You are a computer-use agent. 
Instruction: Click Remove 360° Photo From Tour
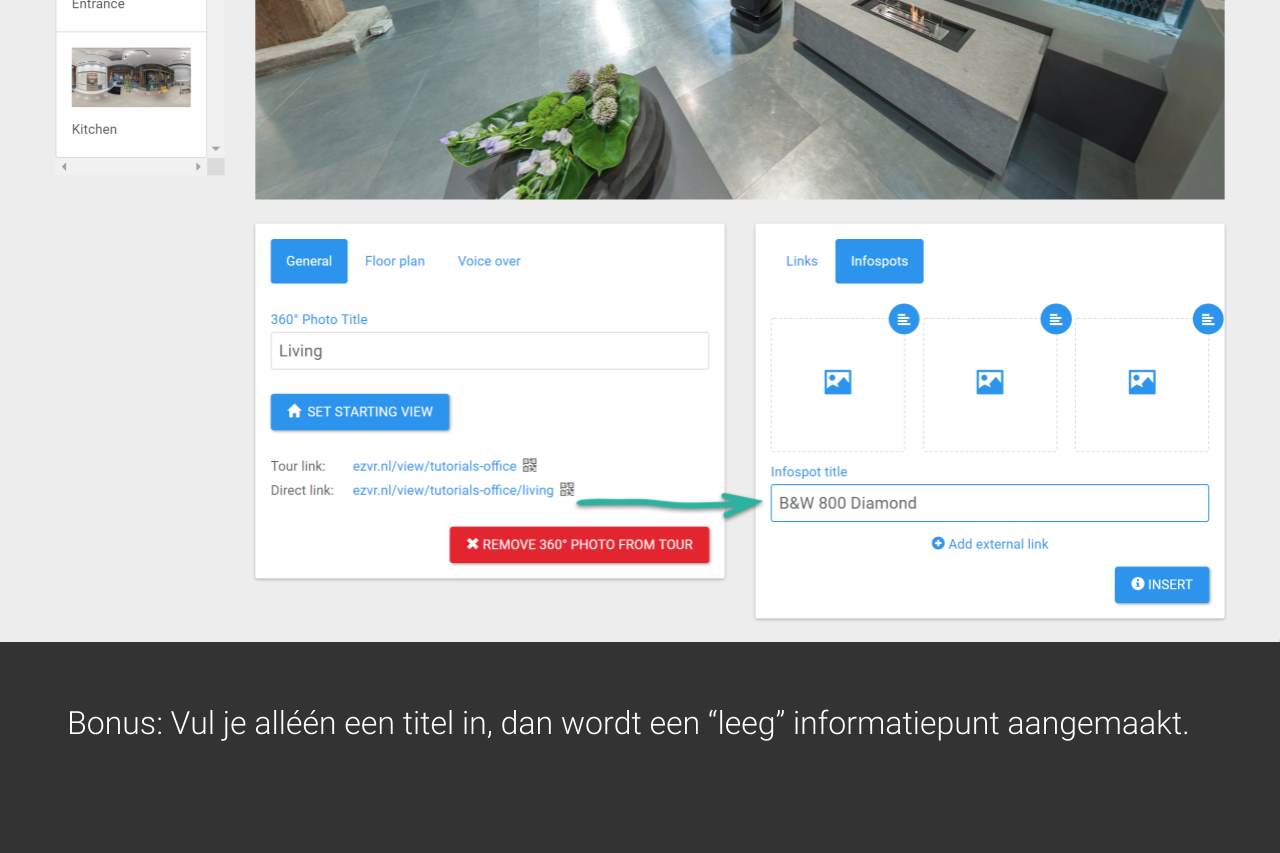point(579,545)
